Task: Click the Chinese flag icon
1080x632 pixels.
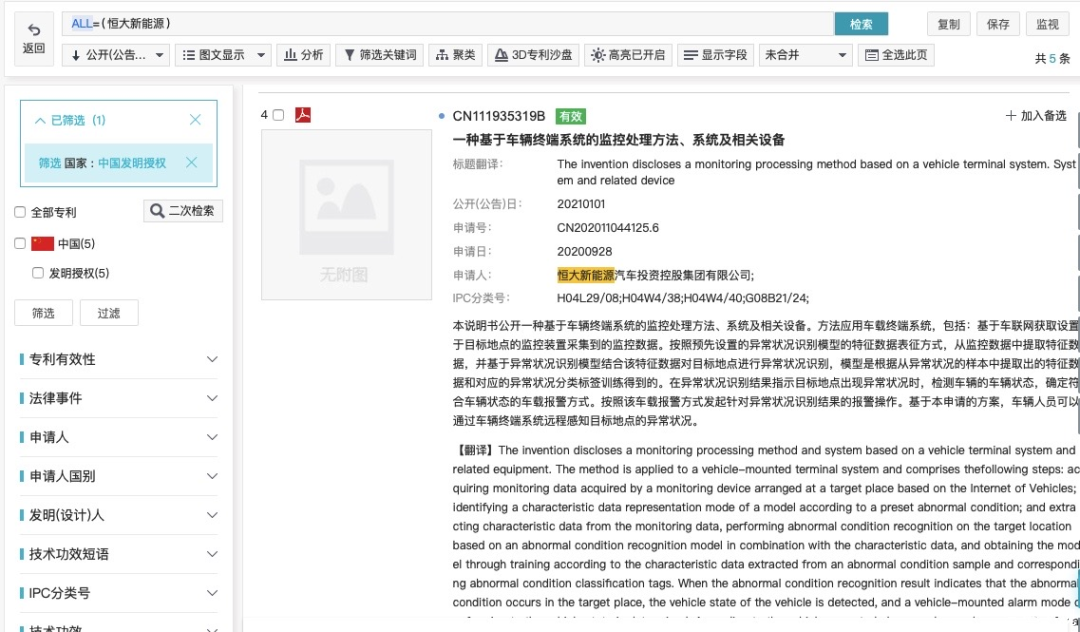Action: [x=43, y=243]
